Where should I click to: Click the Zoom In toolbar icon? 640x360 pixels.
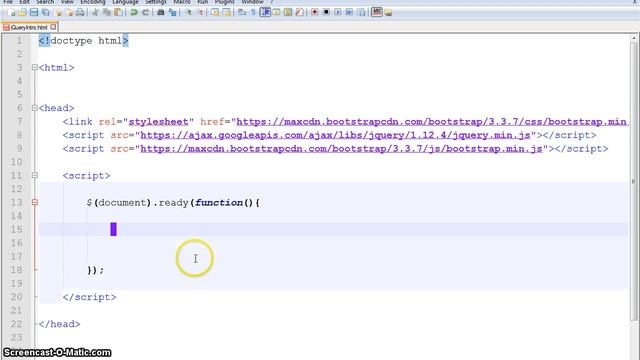coord(188,12)
